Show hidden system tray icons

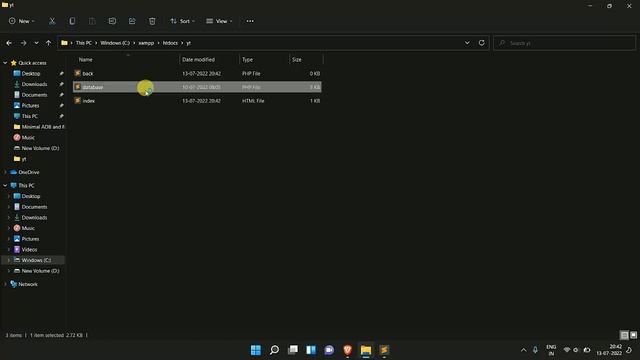[524, 350]
